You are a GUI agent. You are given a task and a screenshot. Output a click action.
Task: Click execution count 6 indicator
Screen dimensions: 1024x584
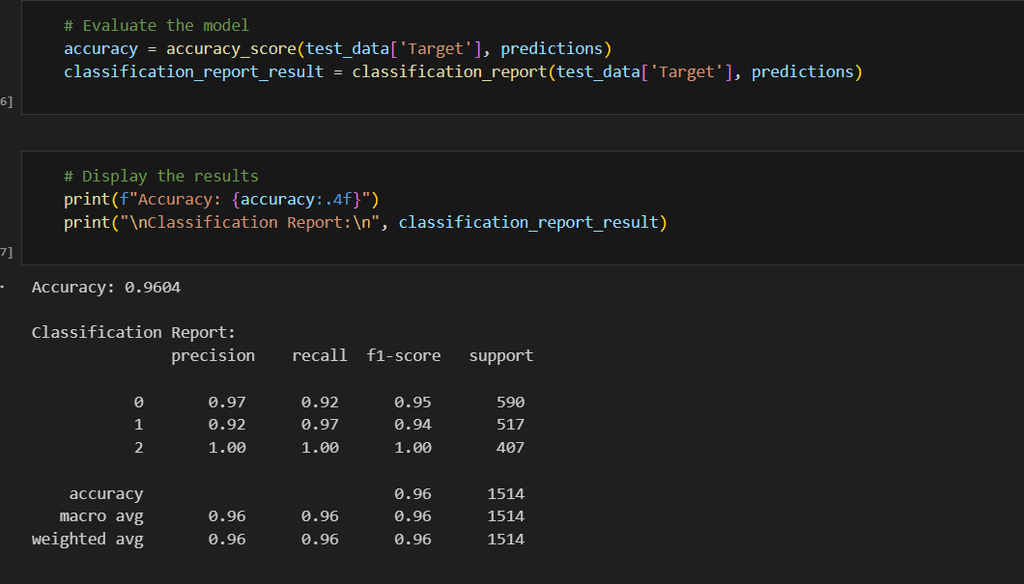pyautogui.click(x=6, y=102)
